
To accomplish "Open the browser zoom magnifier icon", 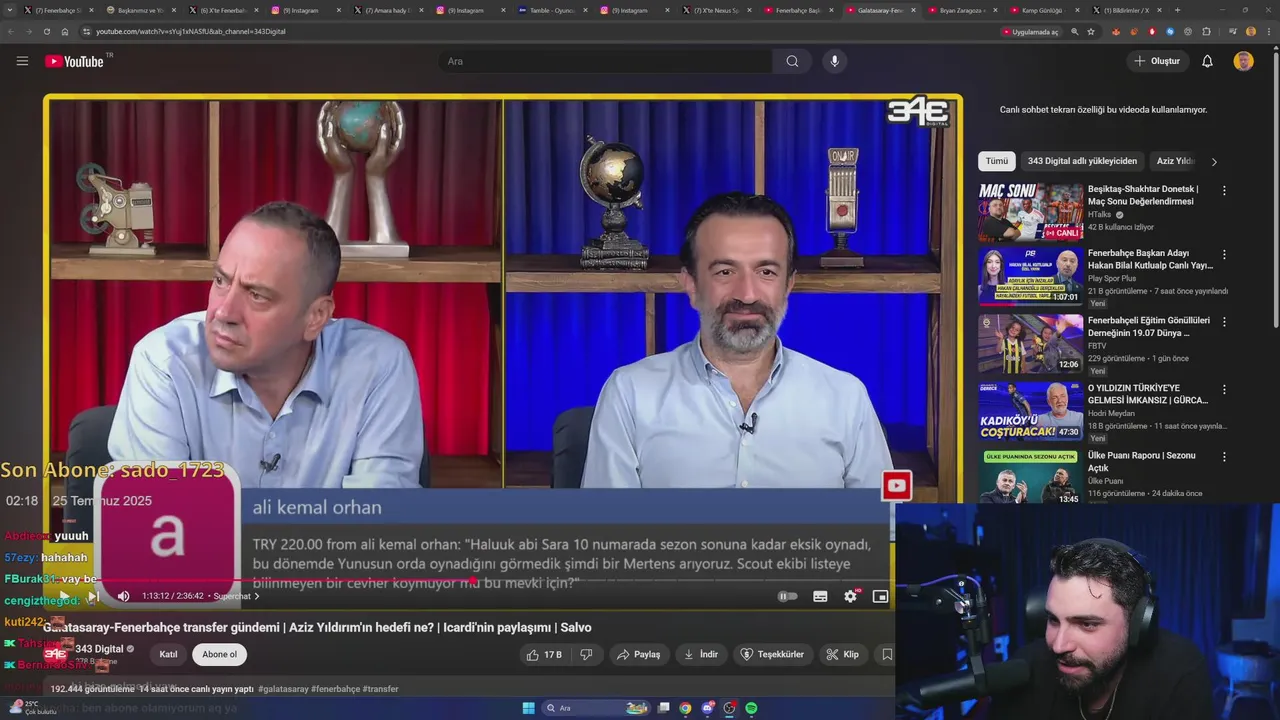I will [x=1075, y=31].
